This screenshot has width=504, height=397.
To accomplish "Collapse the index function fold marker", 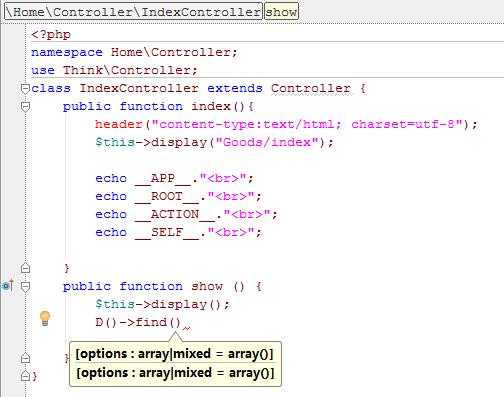I will 25,107.
